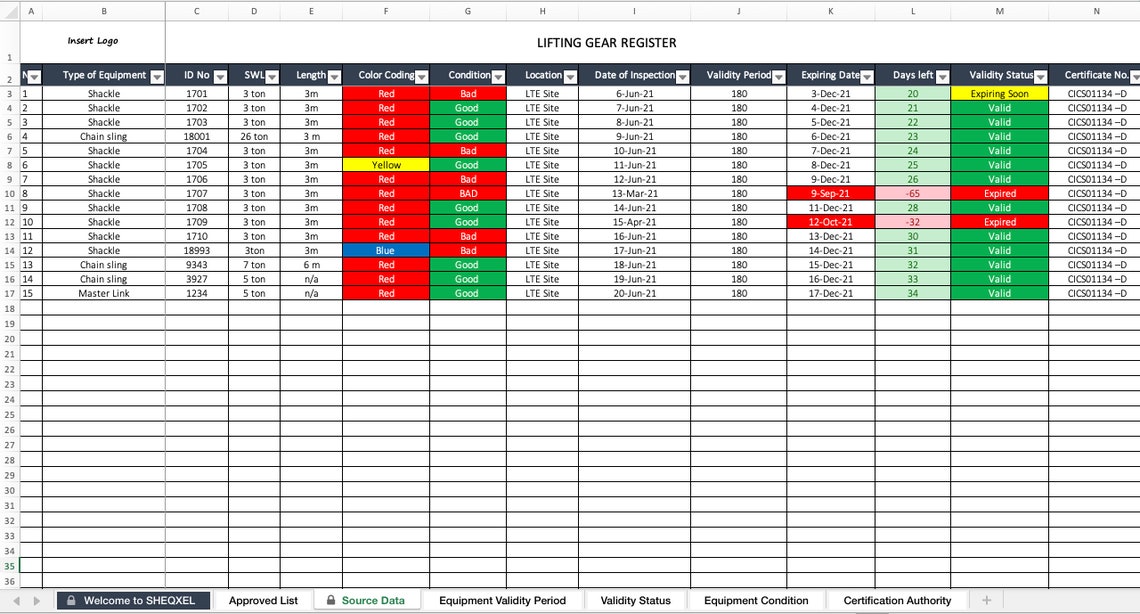Click the lock icon on Source Data tab

click(330, 600)
